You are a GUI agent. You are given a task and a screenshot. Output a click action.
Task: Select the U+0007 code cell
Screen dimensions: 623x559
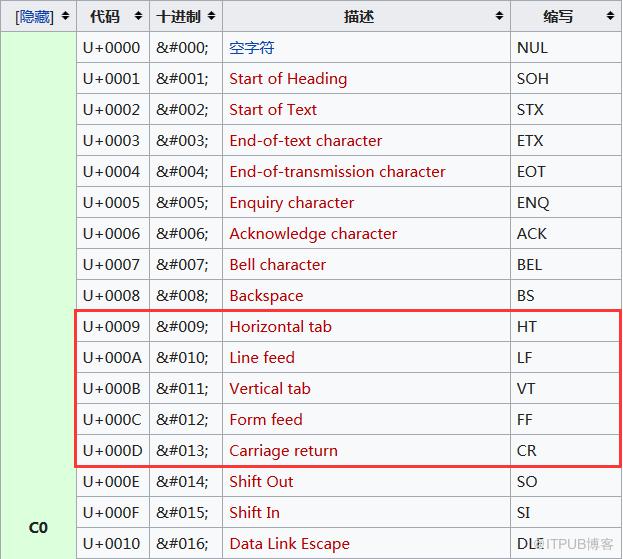point(113,265)
